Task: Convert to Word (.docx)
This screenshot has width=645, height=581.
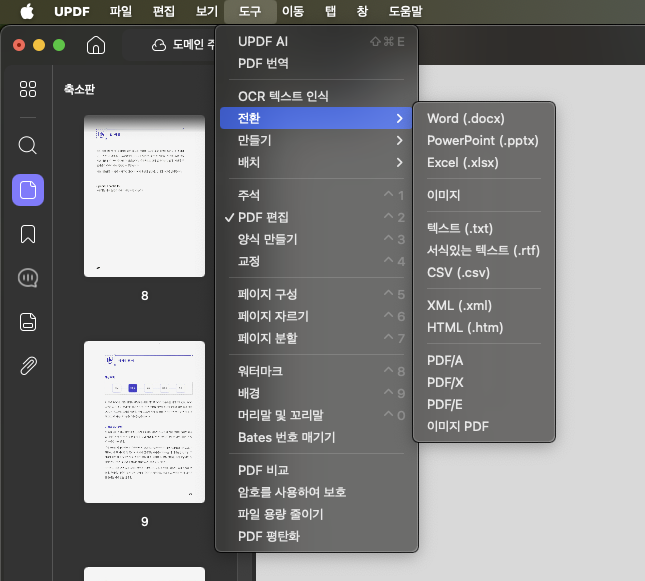Action: [x=484, y=119]
